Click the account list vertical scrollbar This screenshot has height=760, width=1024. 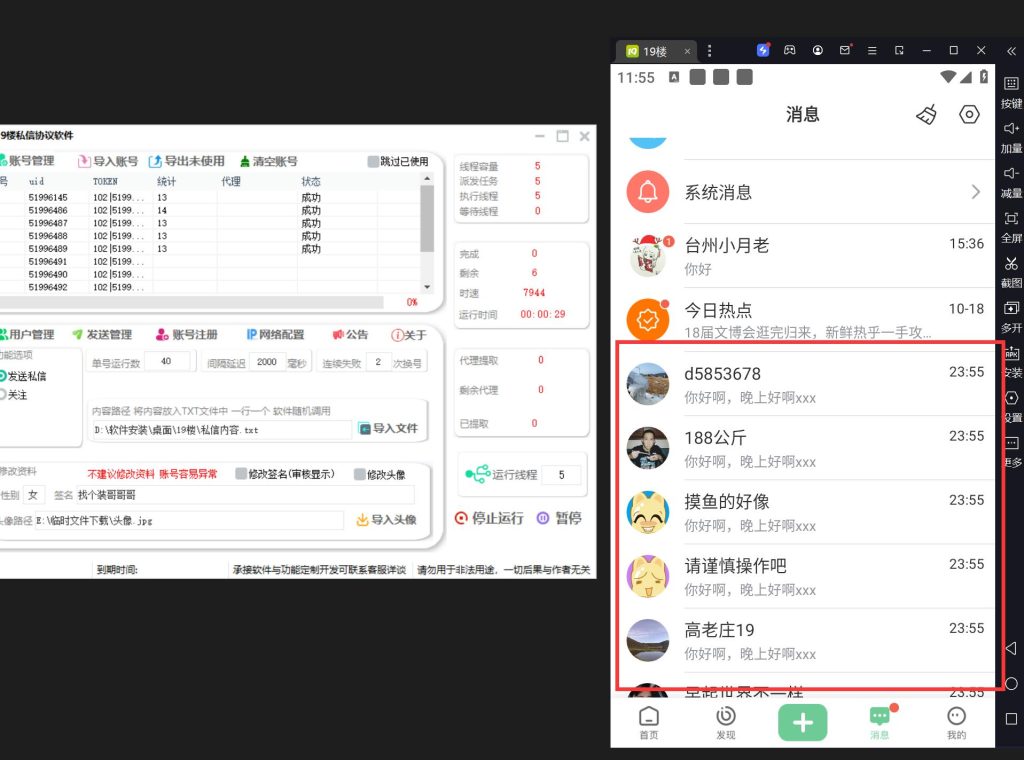tap(427, 222)
